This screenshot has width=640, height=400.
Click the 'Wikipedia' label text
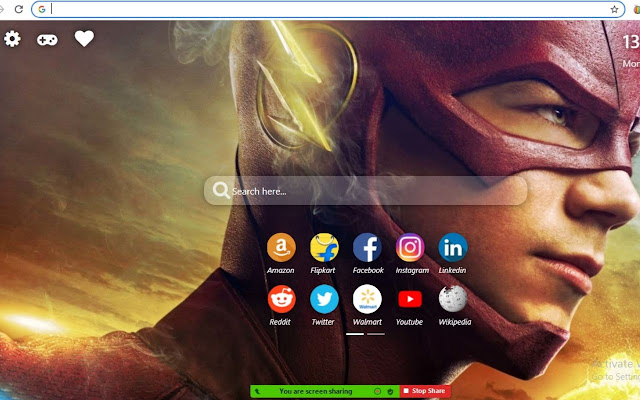point(455,322)
